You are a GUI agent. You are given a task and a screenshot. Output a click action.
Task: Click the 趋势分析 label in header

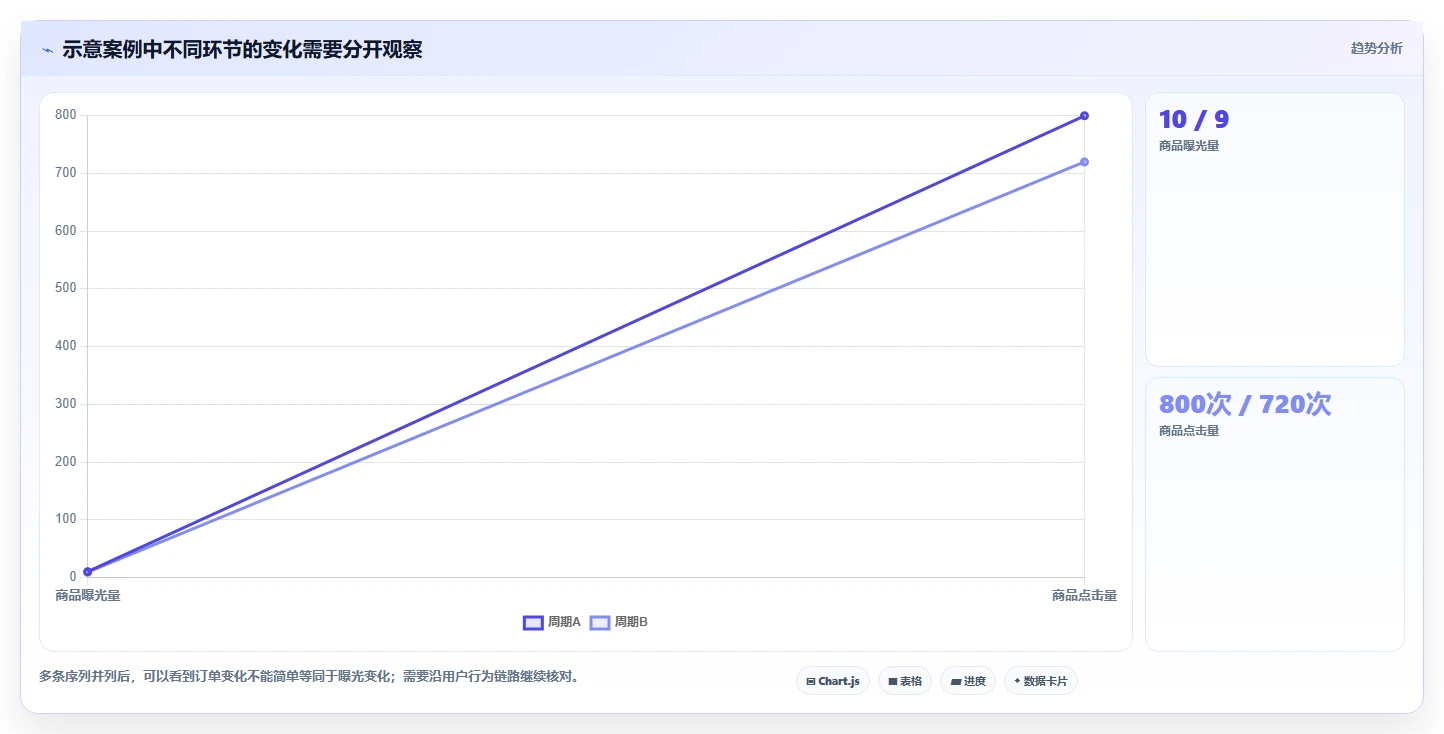[x=1376, y=48]
